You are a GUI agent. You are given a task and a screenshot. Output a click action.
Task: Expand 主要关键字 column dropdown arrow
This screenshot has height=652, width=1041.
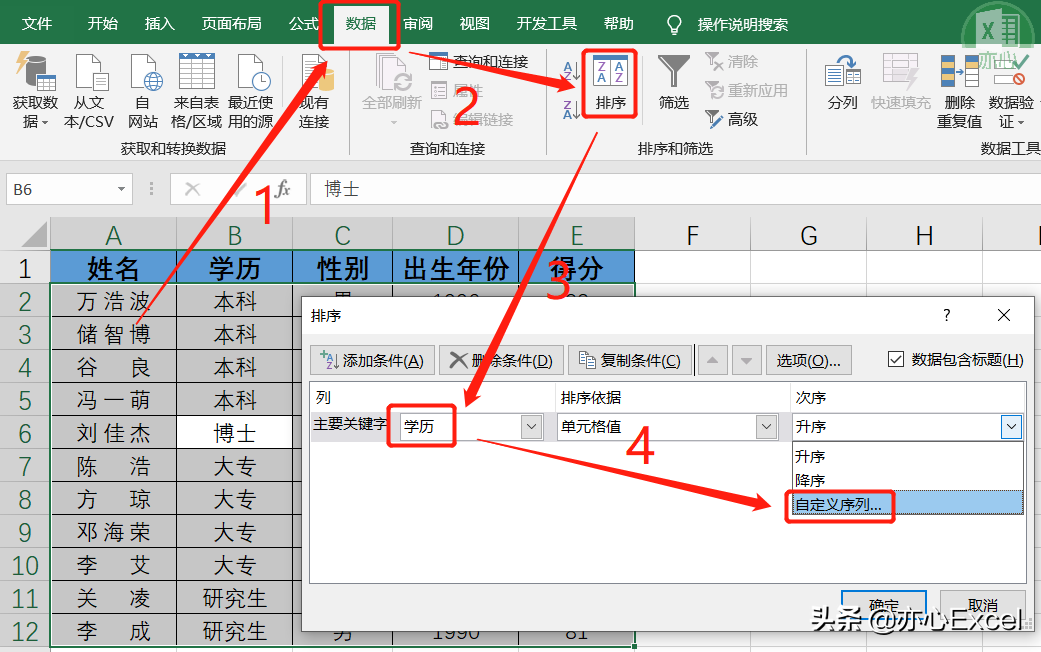(531, 426)
